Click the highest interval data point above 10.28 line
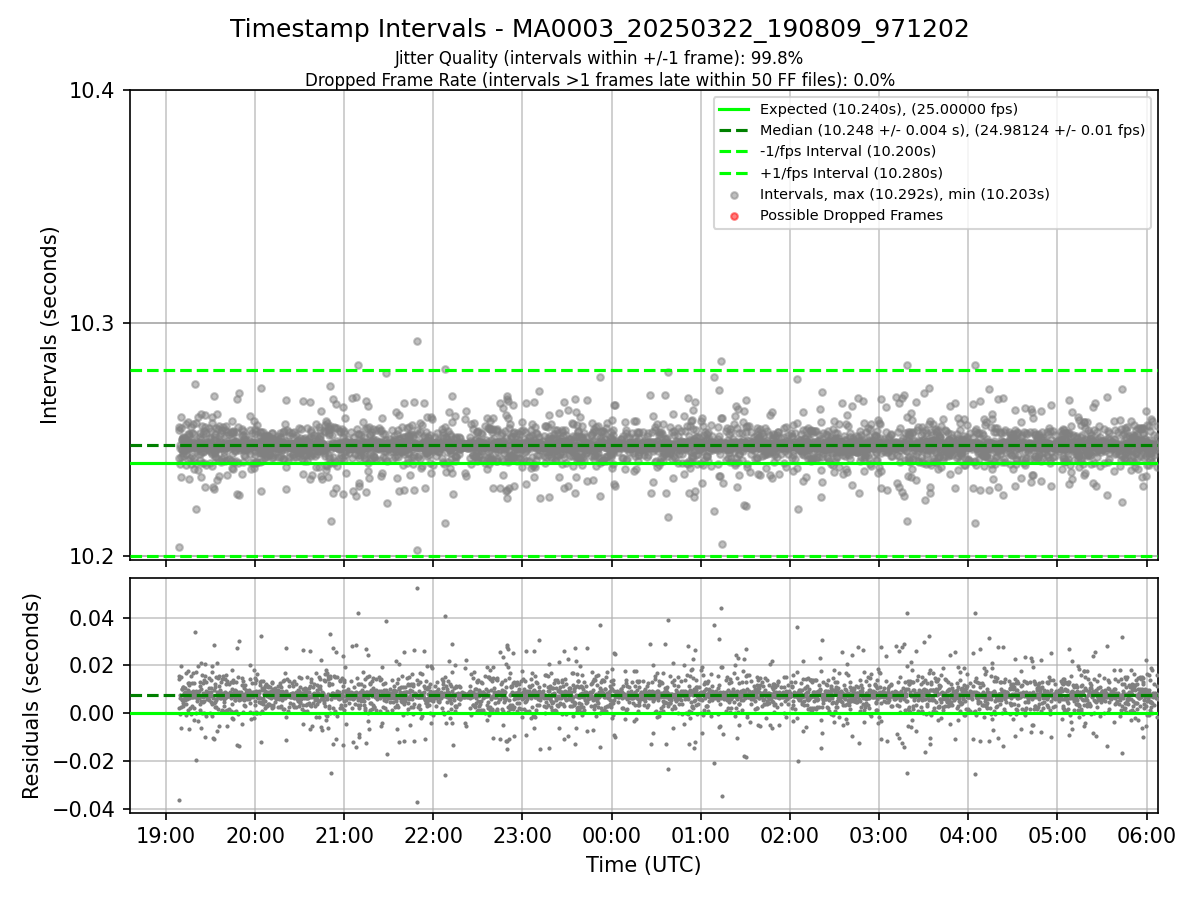 417,341
